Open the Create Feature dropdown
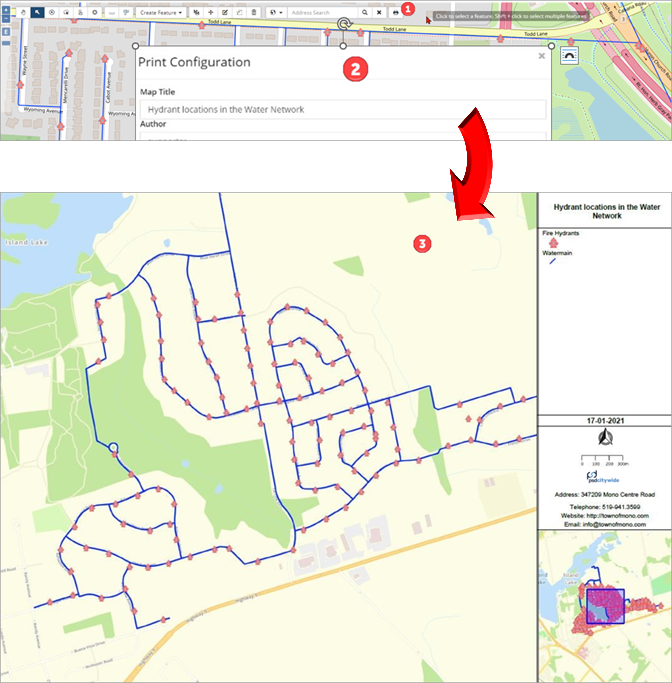 coord(161,13)
